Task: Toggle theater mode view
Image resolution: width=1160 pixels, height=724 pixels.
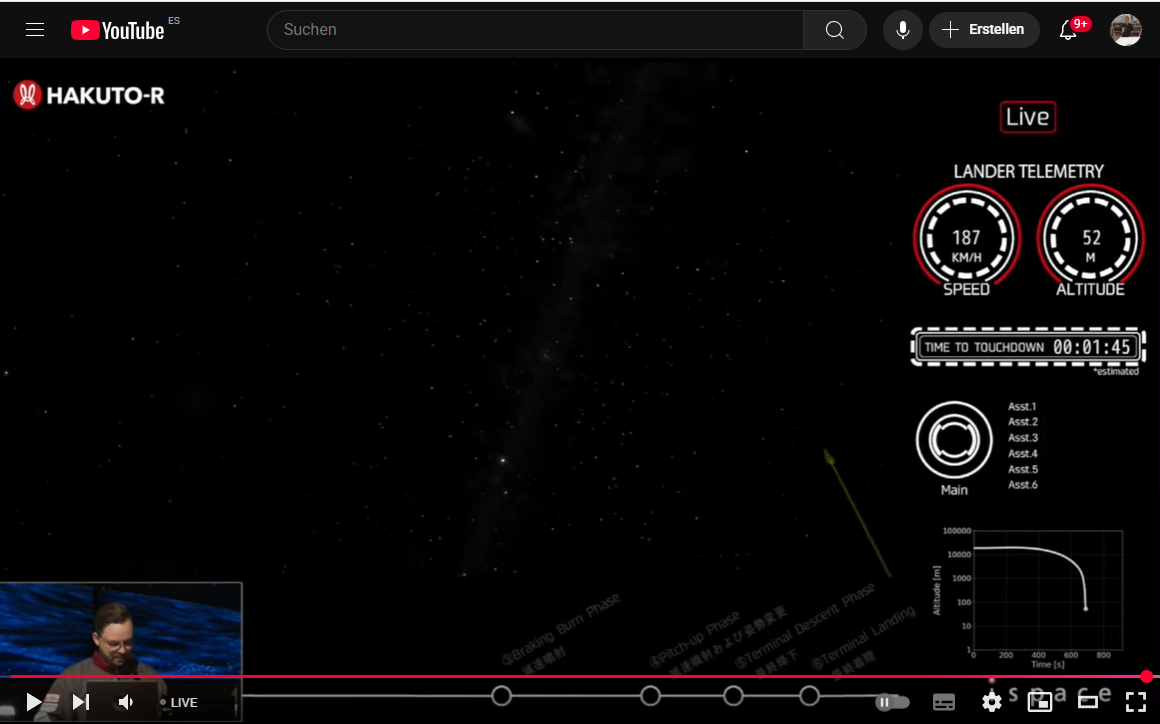Action: (x=1088, y=702)
